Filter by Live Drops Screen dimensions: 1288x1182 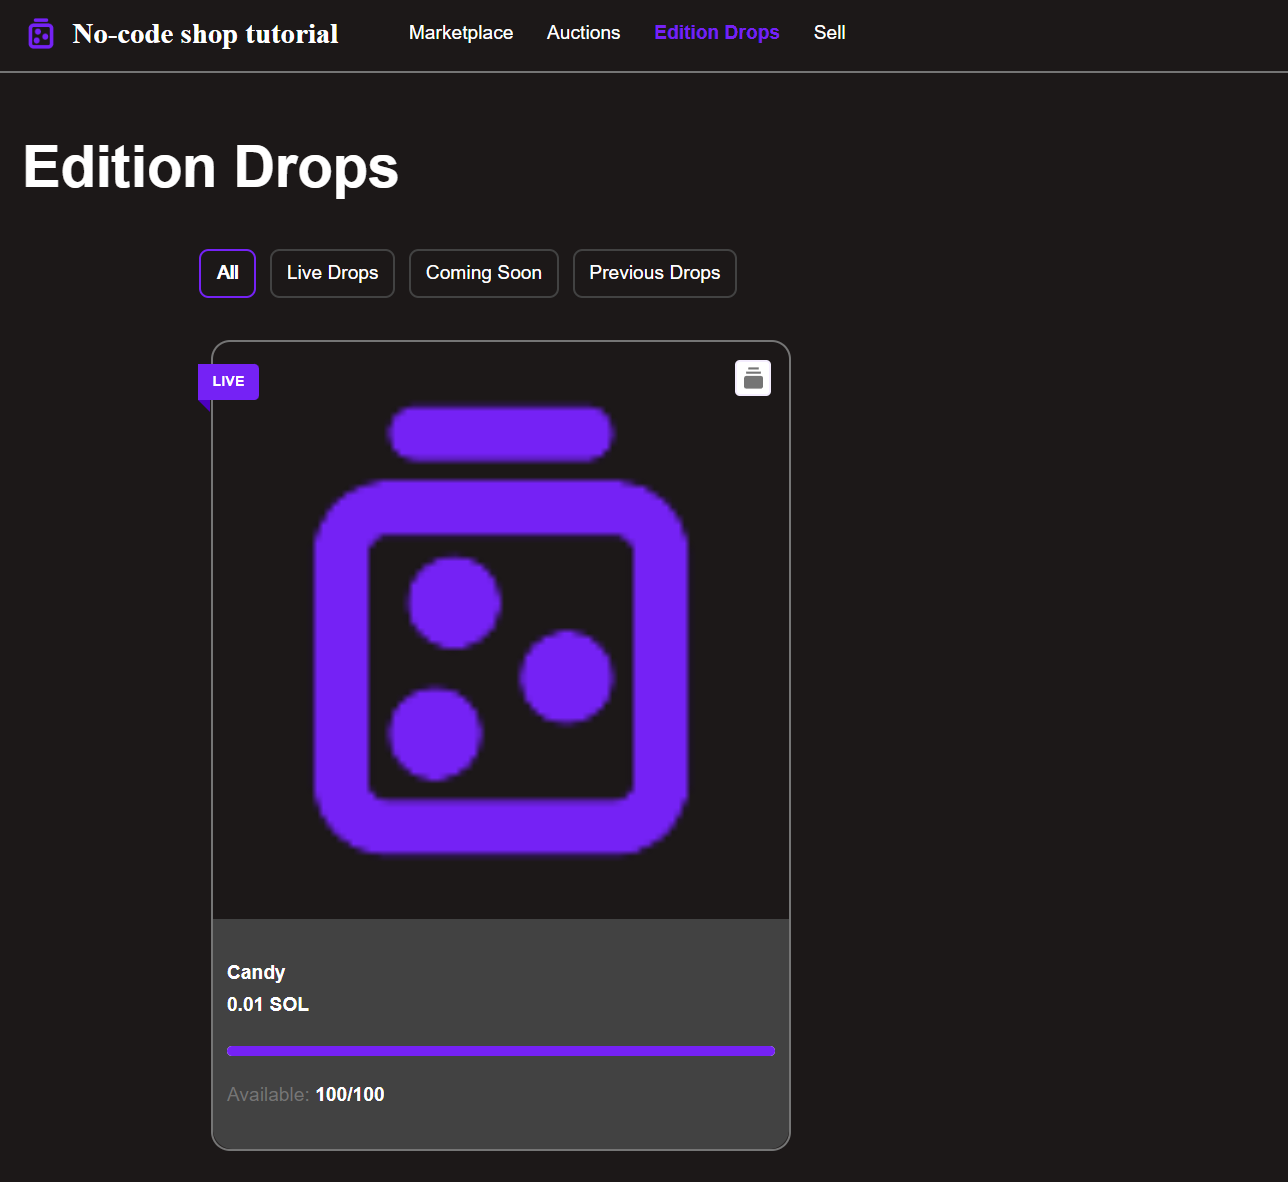coord(332,273)
